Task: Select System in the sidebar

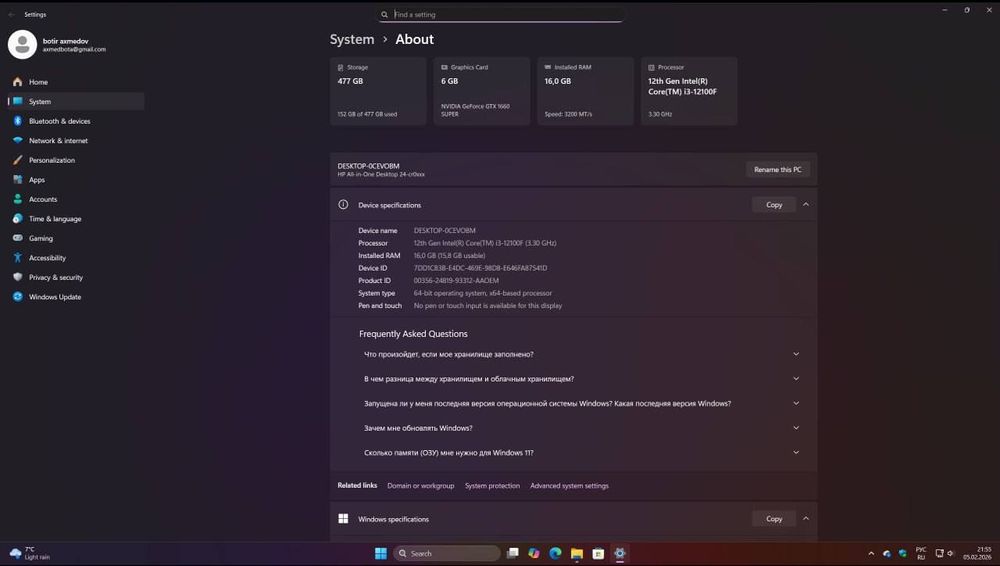Action: coord(76,101)
